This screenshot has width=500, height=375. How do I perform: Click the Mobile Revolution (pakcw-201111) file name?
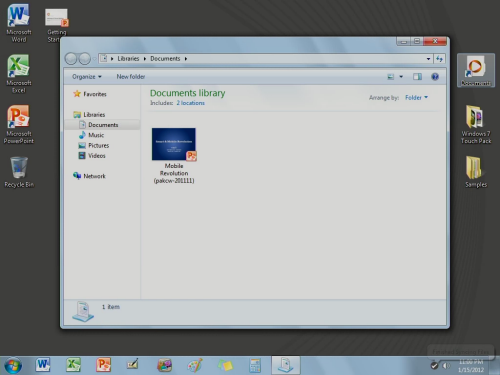(174, 173)
